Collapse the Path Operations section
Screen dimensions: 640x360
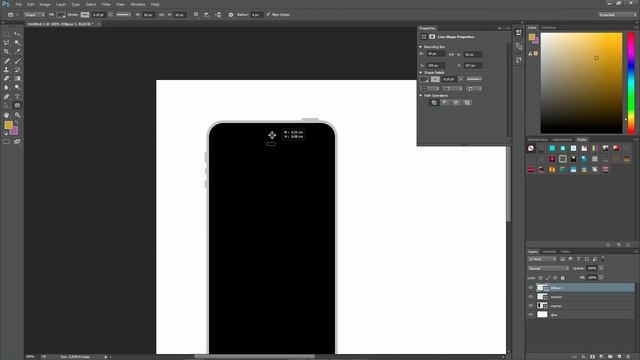coord(421,96)
